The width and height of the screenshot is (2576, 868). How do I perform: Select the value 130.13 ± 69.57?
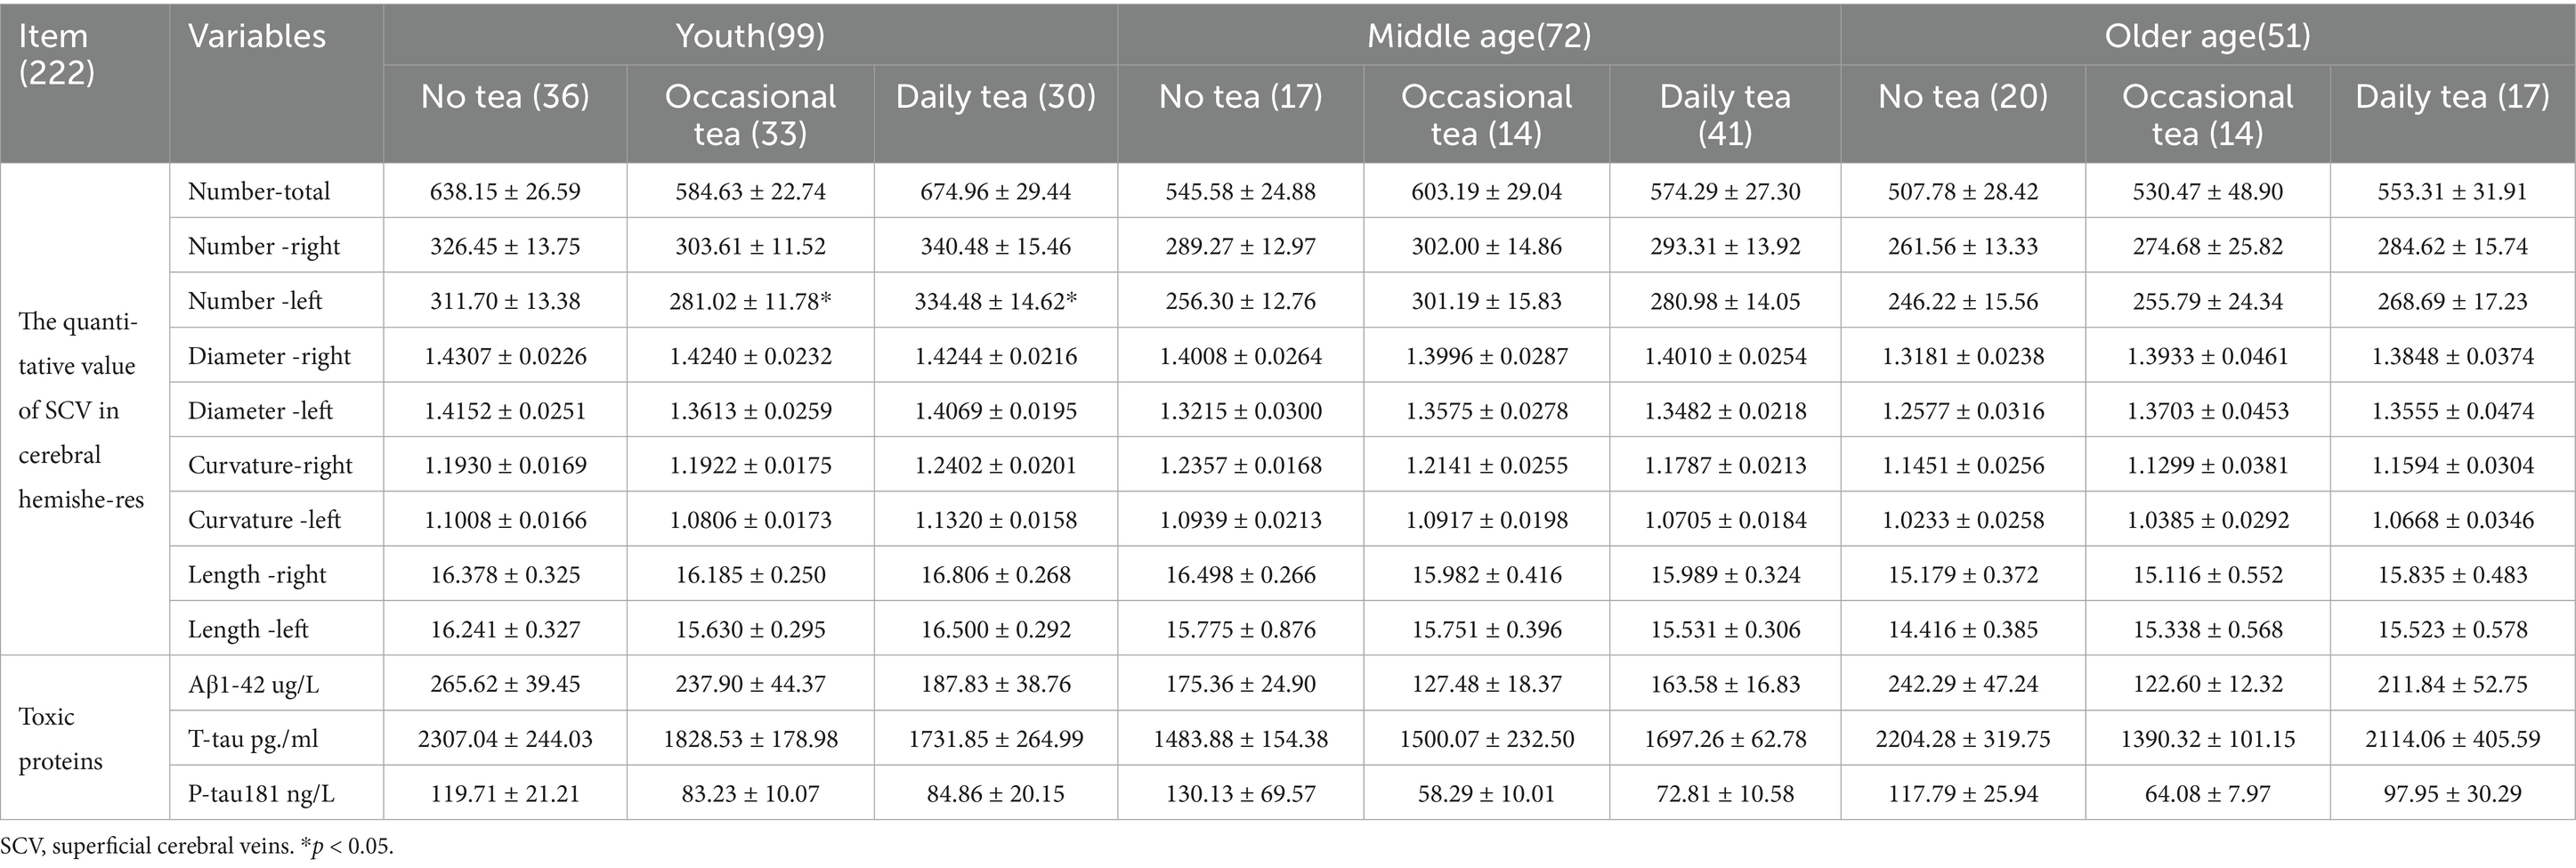pyautogui.click(x=1240, y=794)
